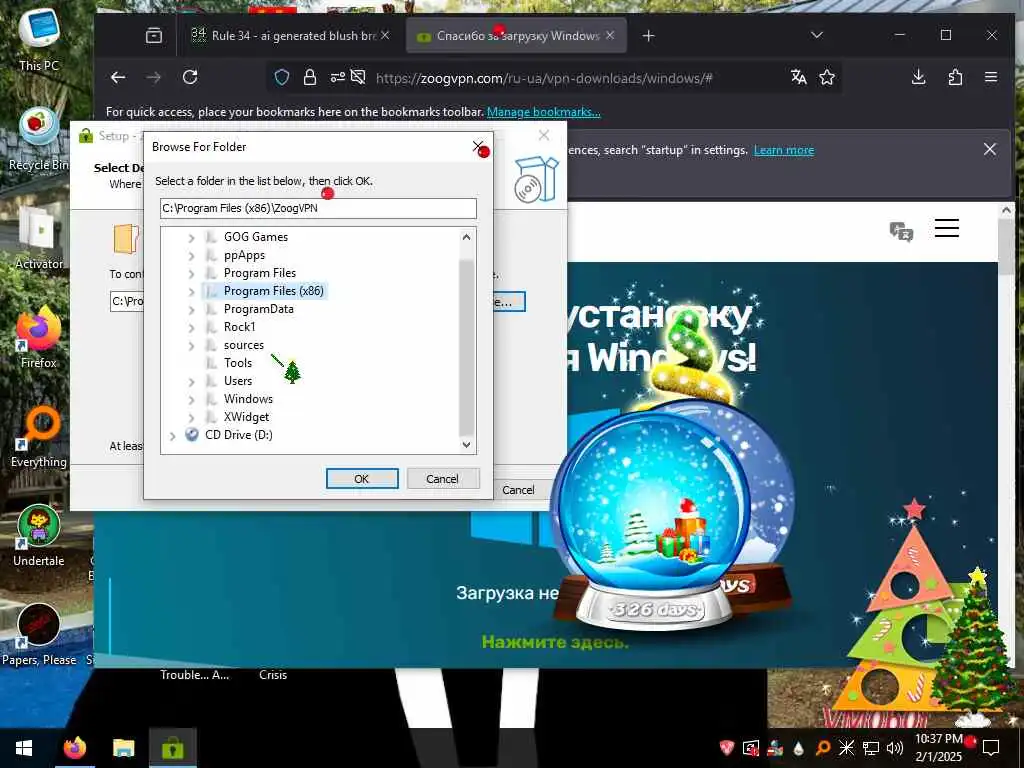
Task: Click Firefox back button
Action: click(118, 78)
